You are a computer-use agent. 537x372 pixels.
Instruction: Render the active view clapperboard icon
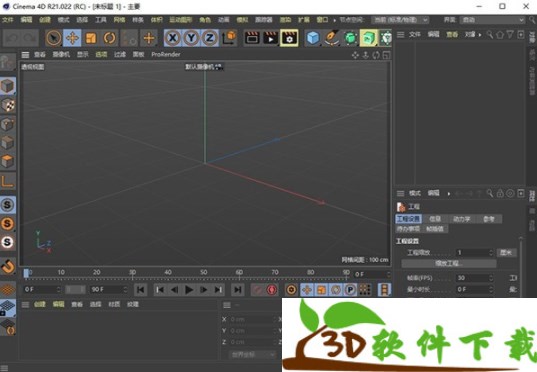point(252,38)
